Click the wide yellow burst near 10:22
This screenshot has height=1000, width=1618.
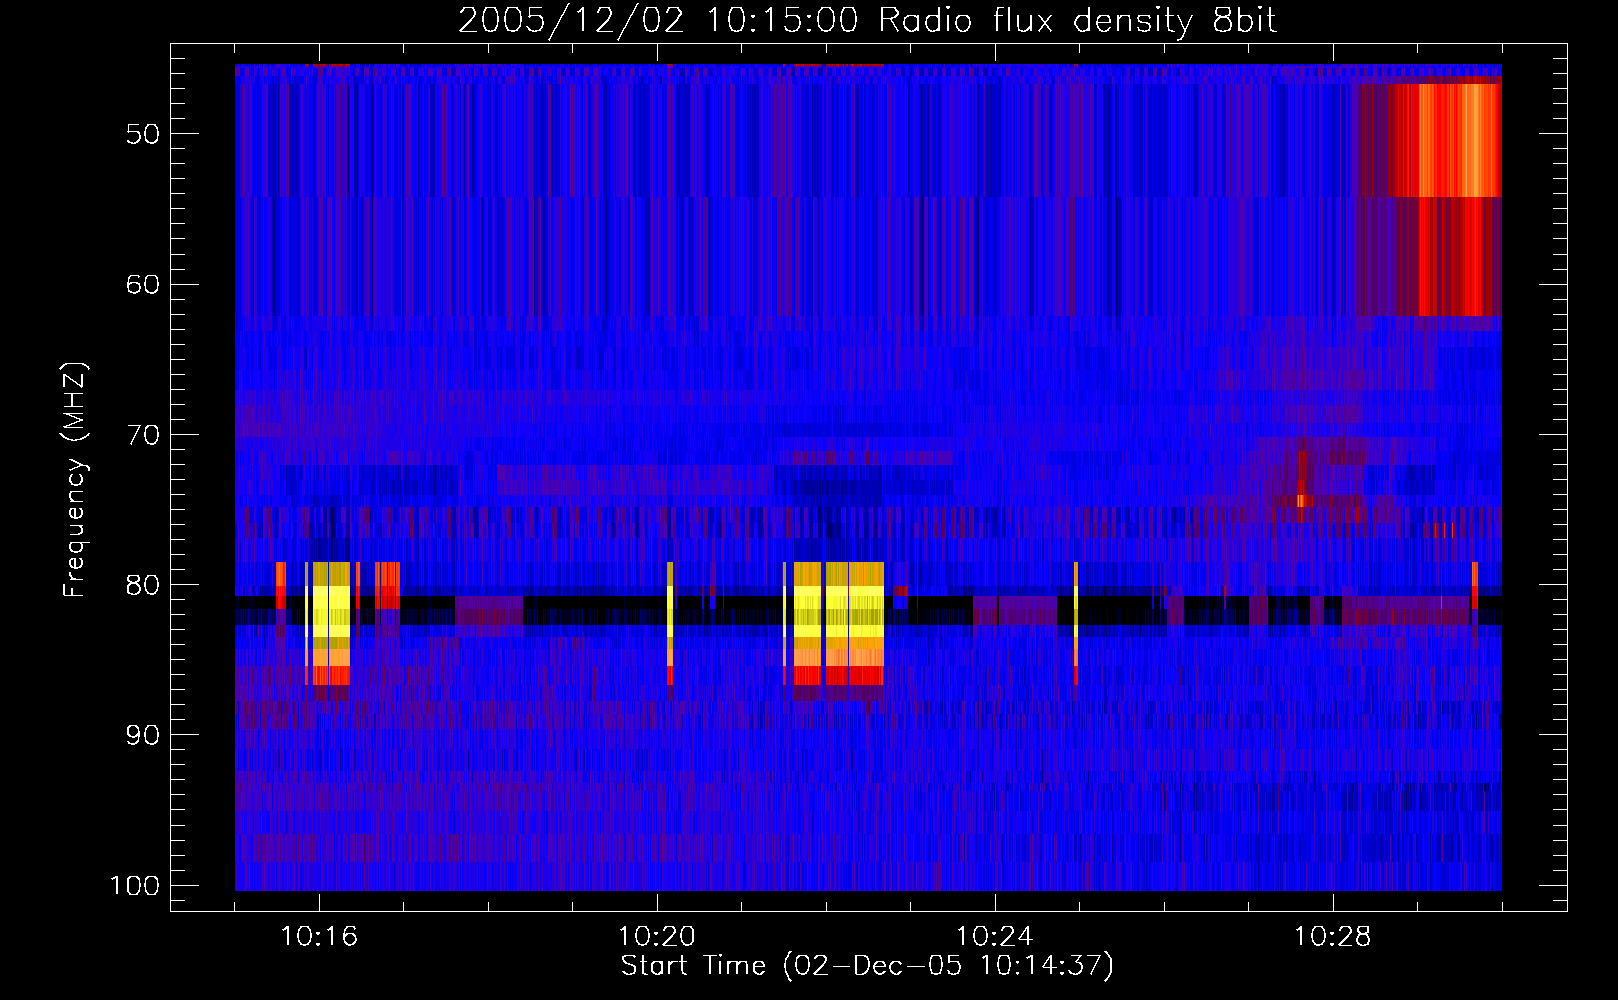click(x=839, y=624)
